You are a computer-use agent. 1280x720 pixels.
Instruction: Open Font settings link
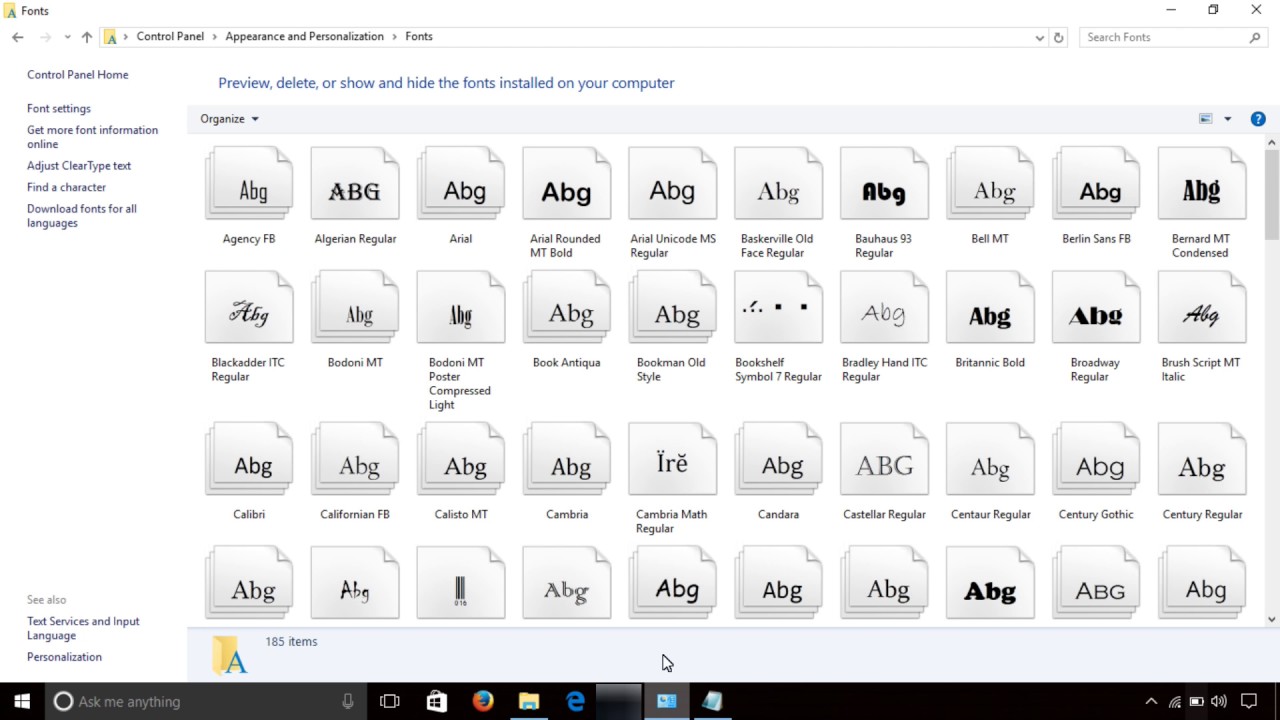click(x=59, y=109)
